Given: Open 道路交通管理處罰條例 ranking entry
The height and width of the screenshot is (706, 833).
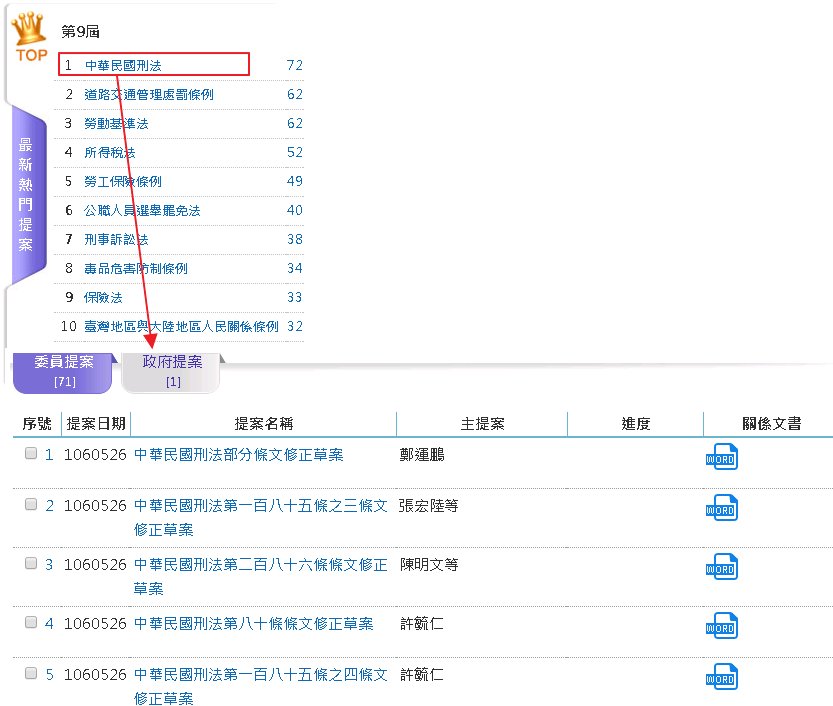Looking at the screenshot, I should (x=148, y=94).
